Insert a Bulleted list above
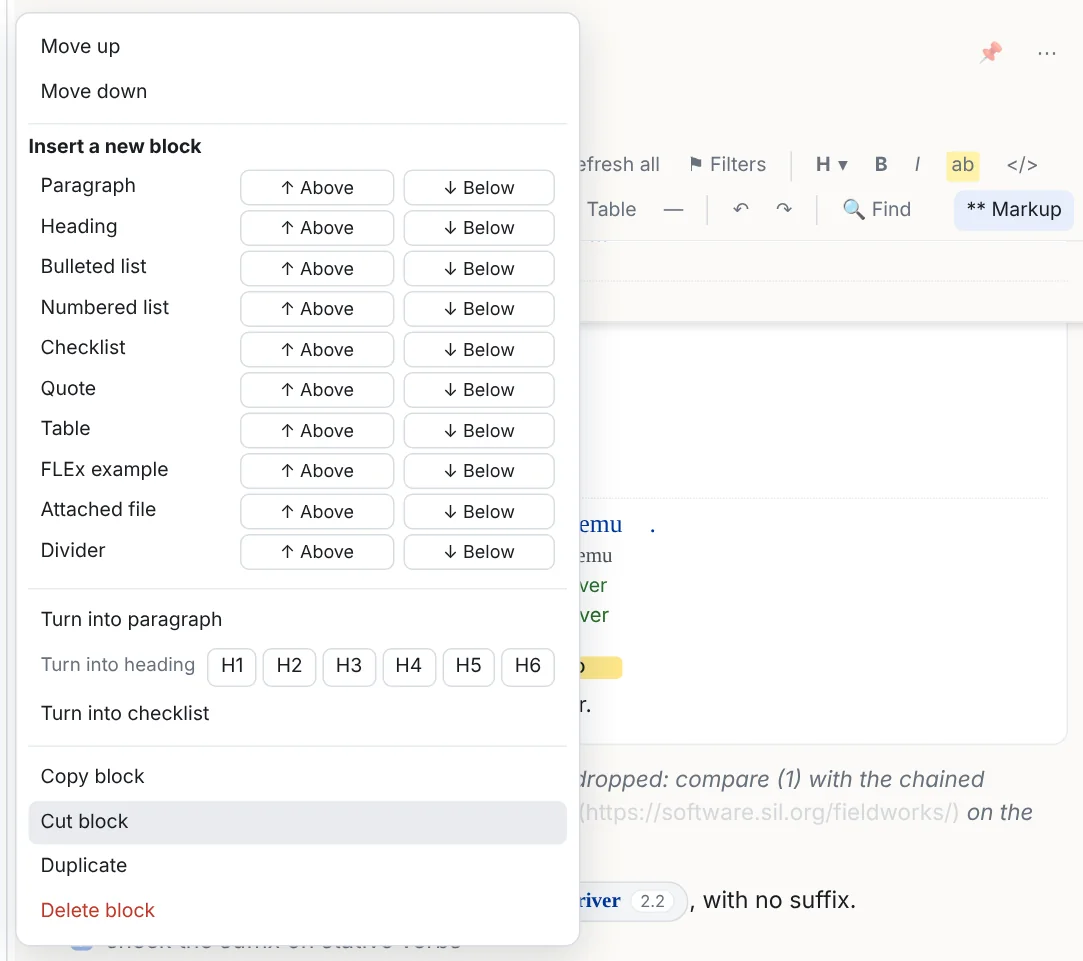Screen dimensions: 1083x961 coord(317,269)
